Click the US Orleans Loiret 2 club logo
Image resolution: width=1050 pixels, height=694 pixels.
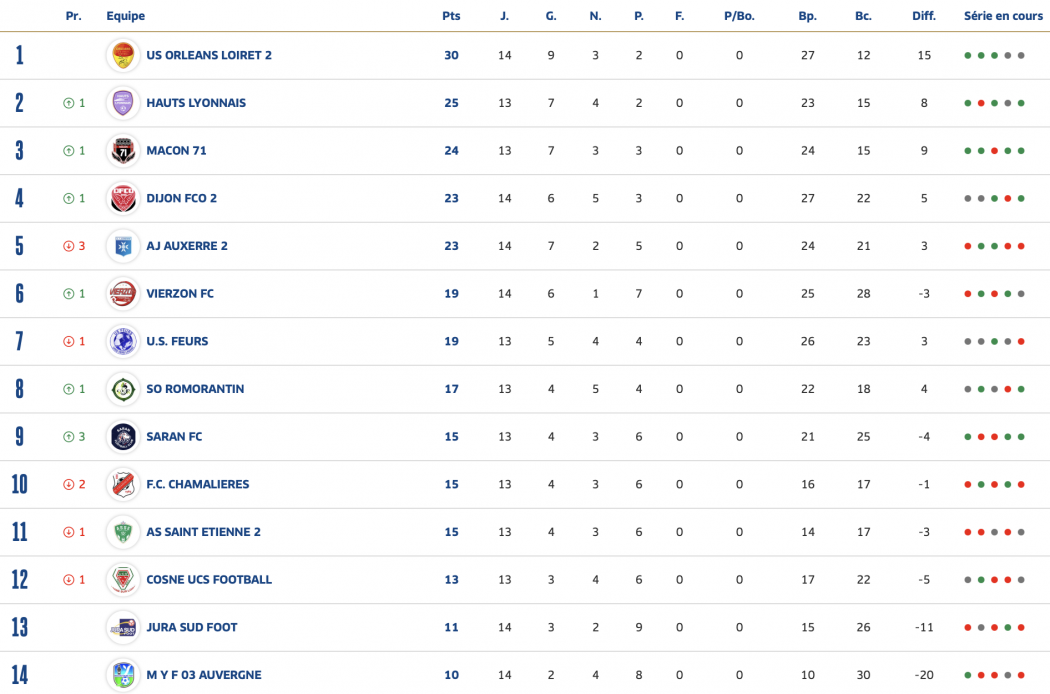[123, 55]
